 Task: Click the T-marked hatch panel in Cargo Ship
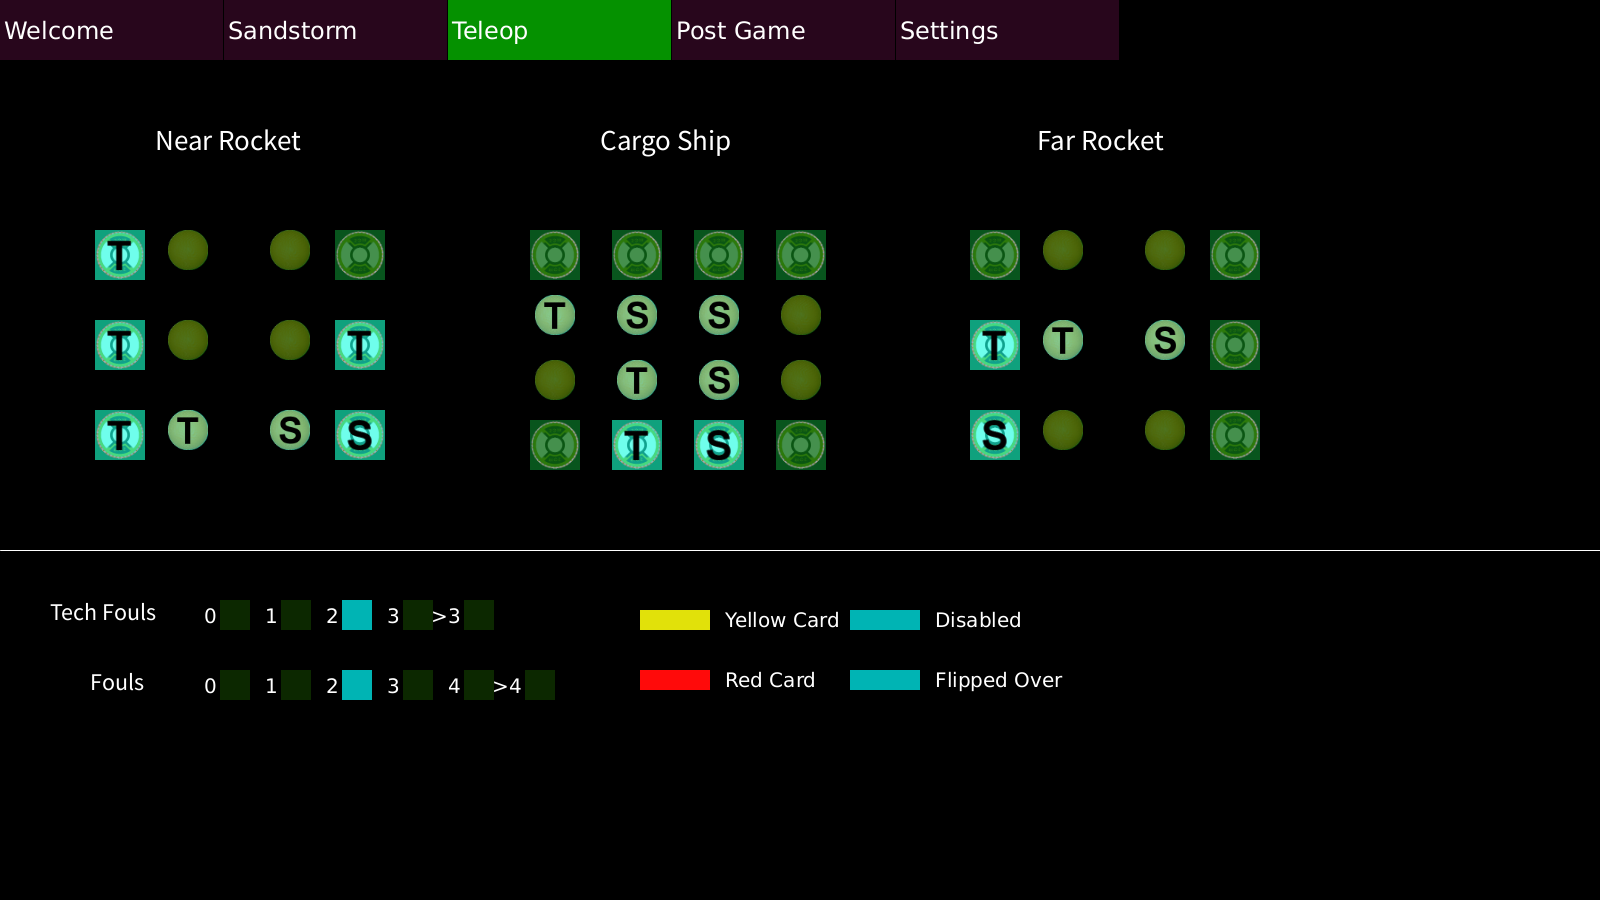[x=637, y=445]
